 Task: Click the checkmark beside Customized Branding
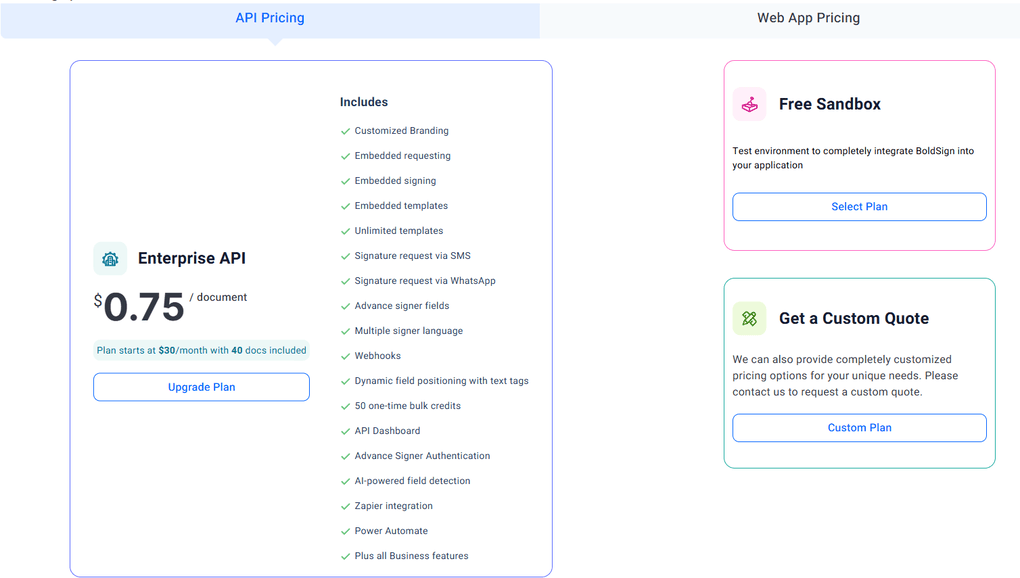point(345,130)
